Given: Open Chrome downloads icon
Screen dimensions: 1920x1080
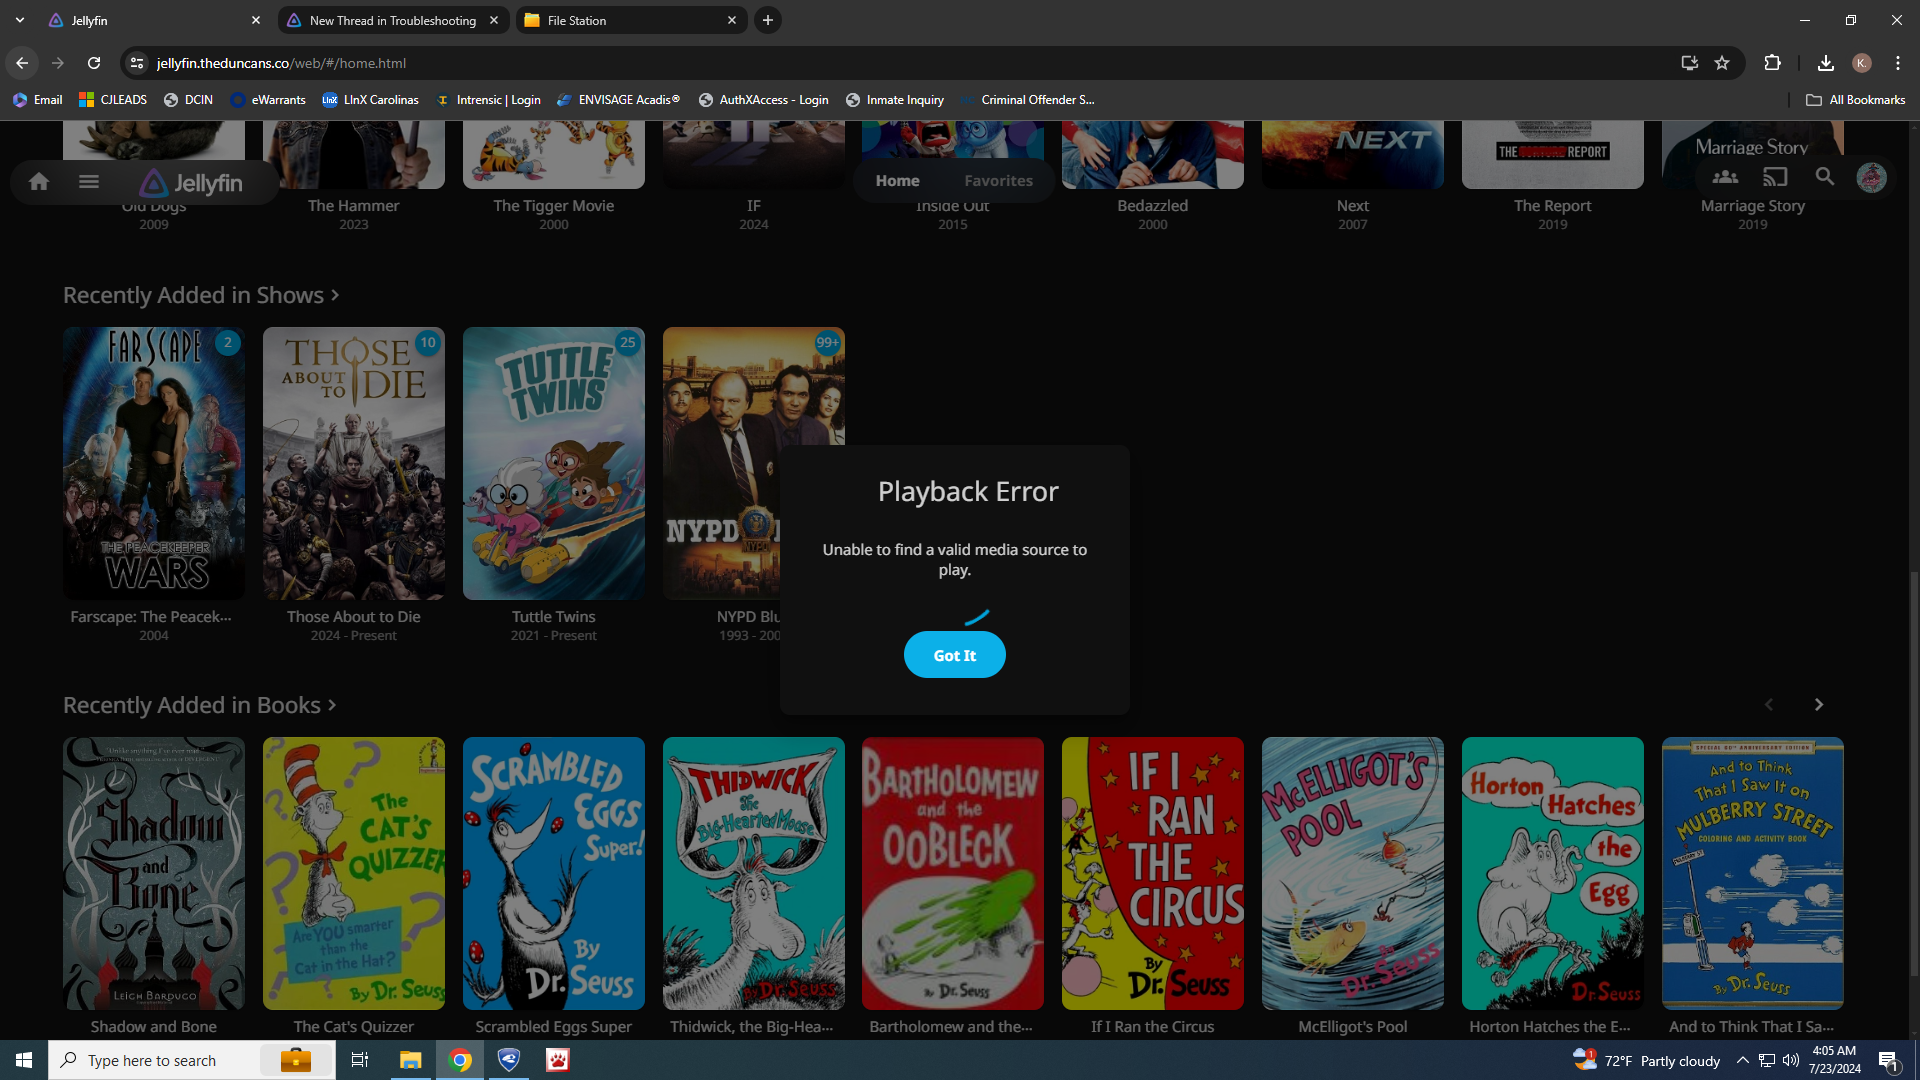Looking at the screenshot, I should 1825,63.
